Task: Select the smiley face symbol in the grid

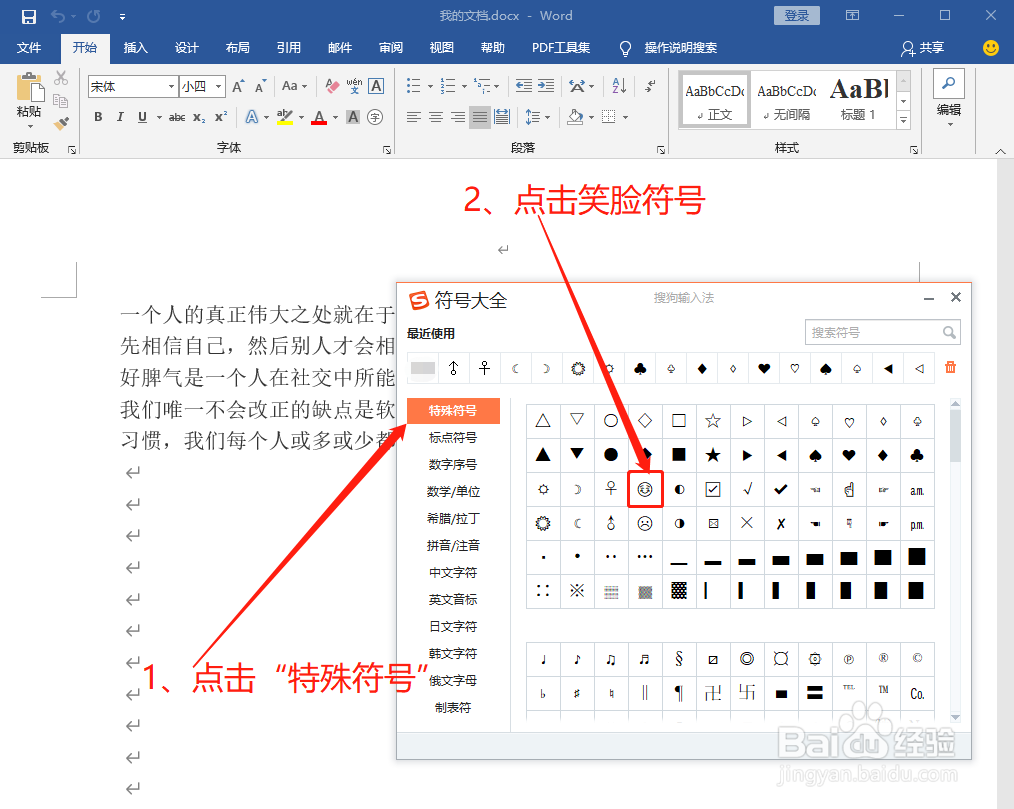Action: [645, 489]
